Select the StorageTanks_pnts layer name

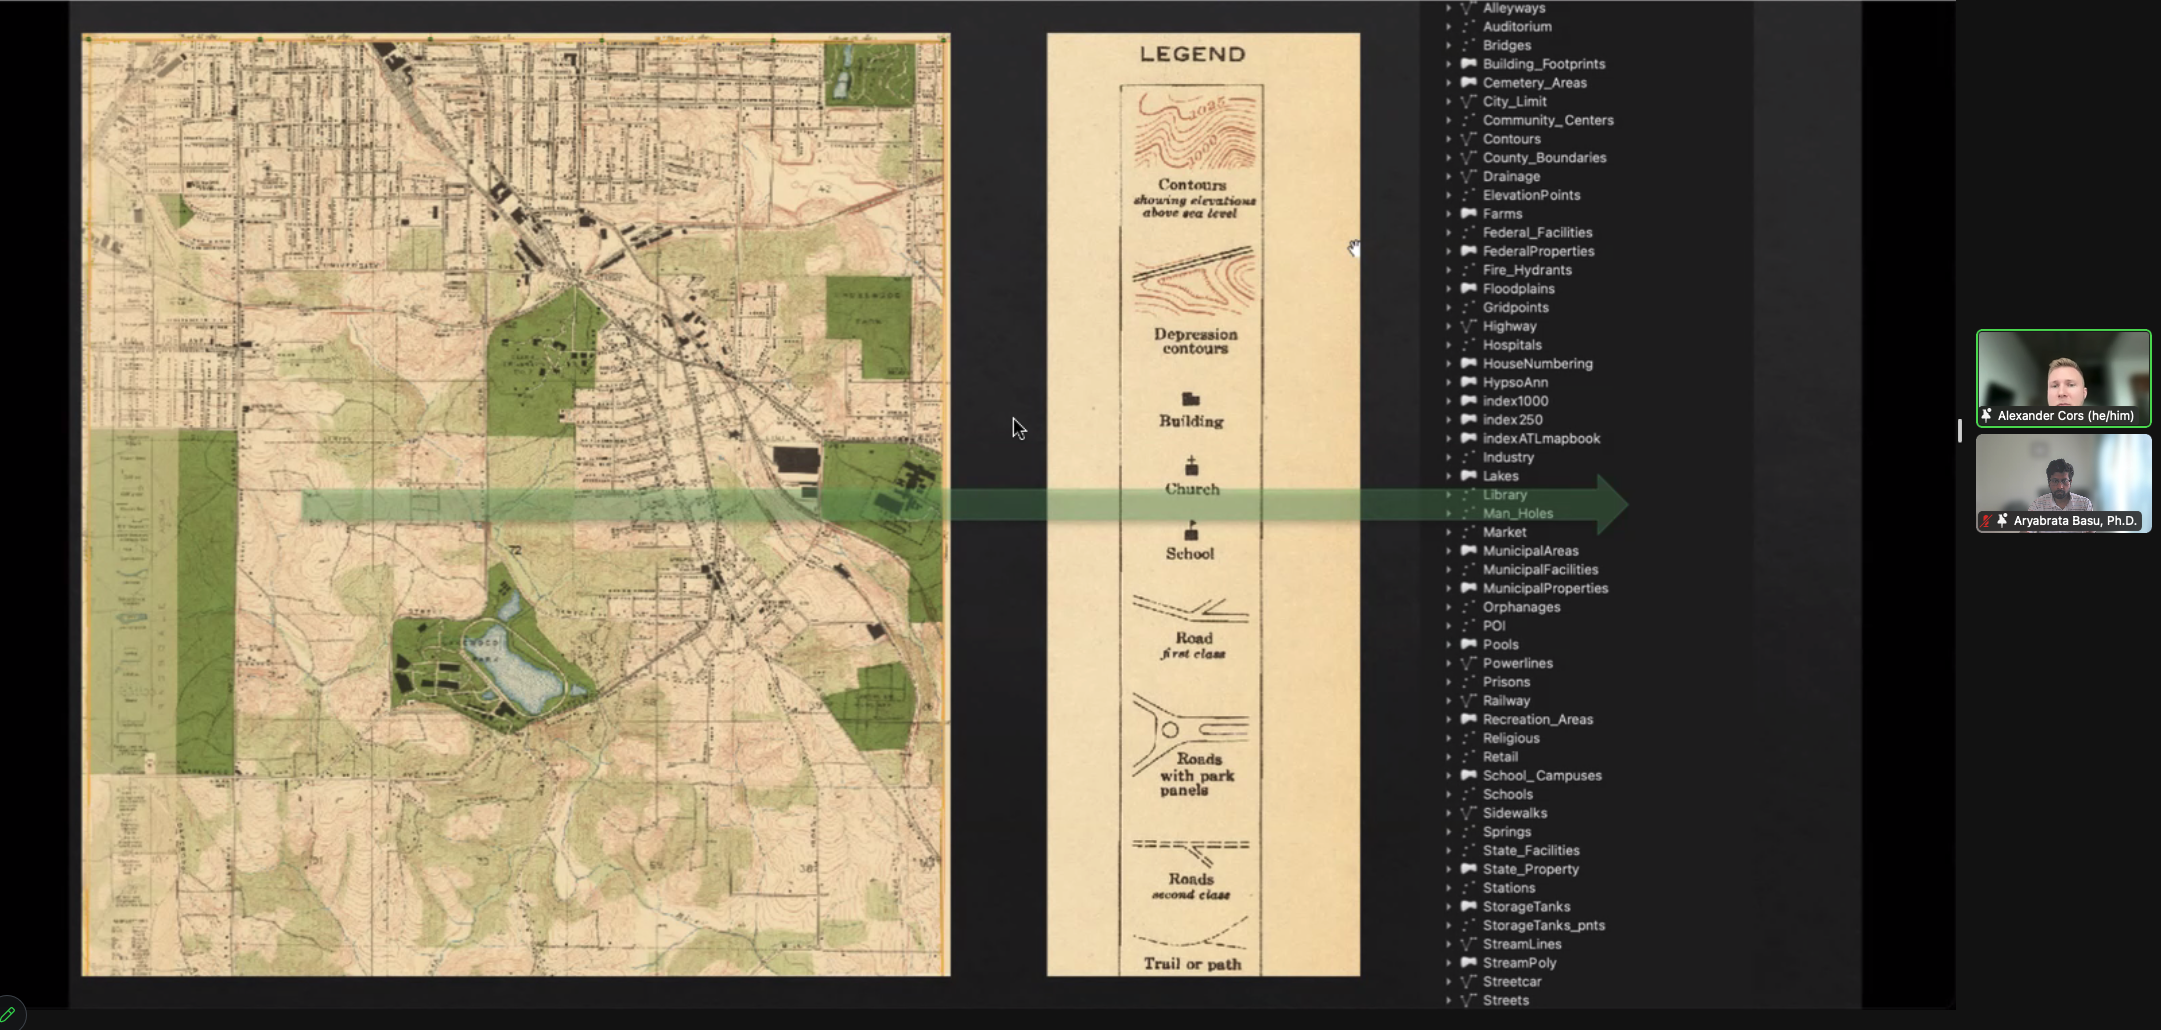pos(1543,925)
